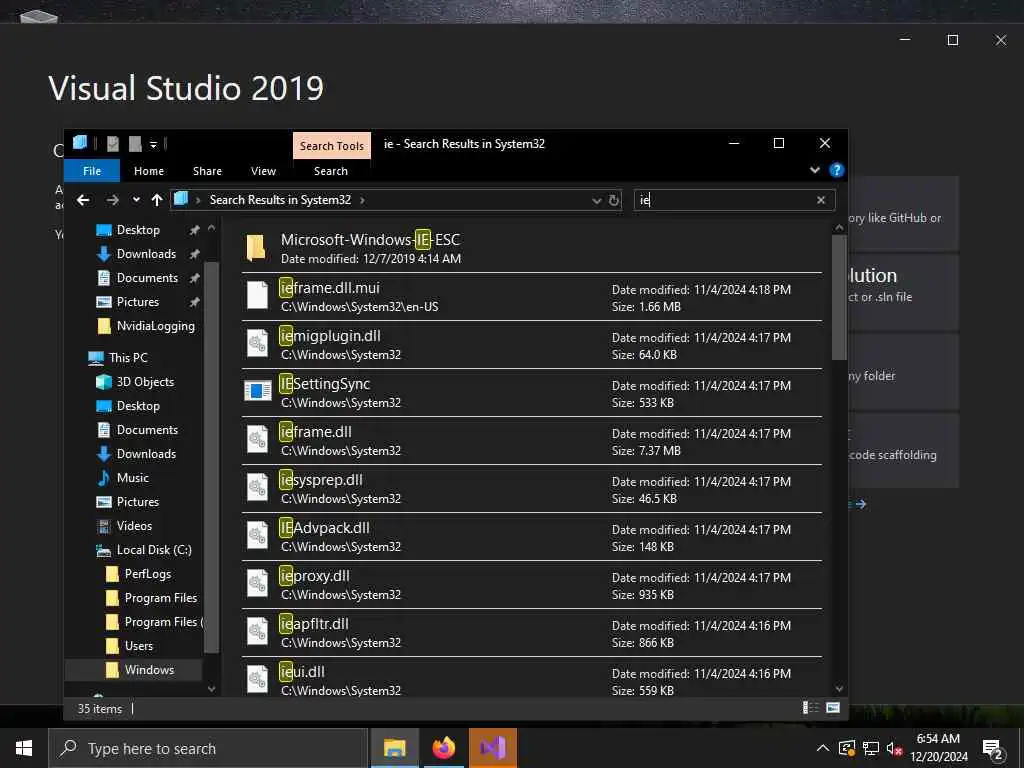This screenshot has height=768, width=1024.
Task: Refresh the search results
Action: point(613,200)
